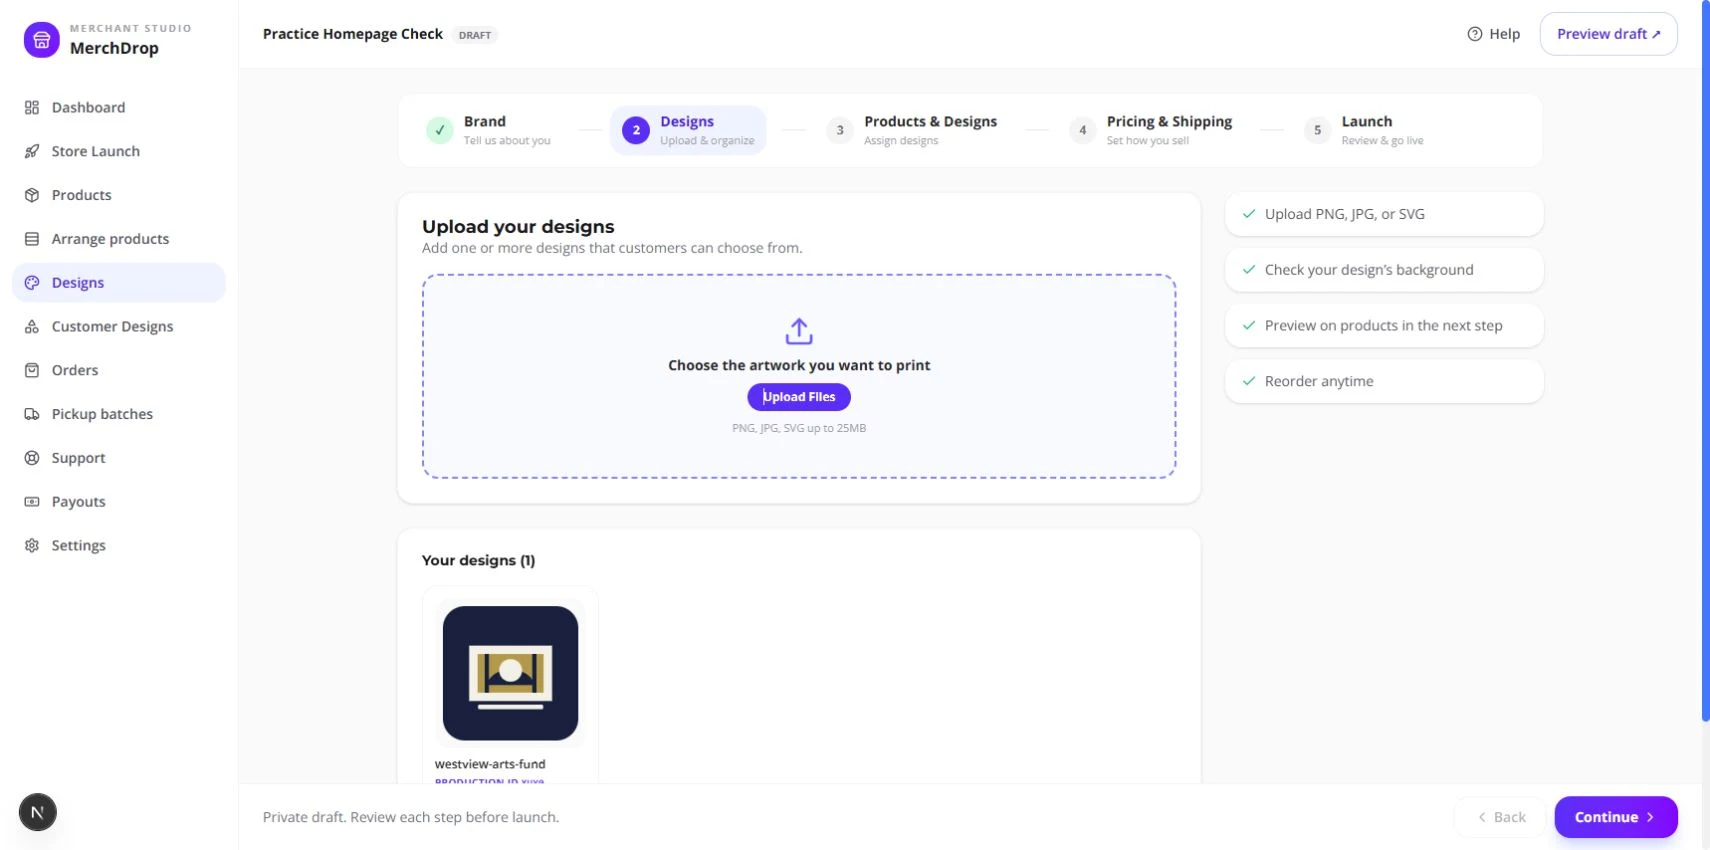This screenshot has width=1710, height=850.
Task: Click the Payouts cash icon
Action: [32, 502]
